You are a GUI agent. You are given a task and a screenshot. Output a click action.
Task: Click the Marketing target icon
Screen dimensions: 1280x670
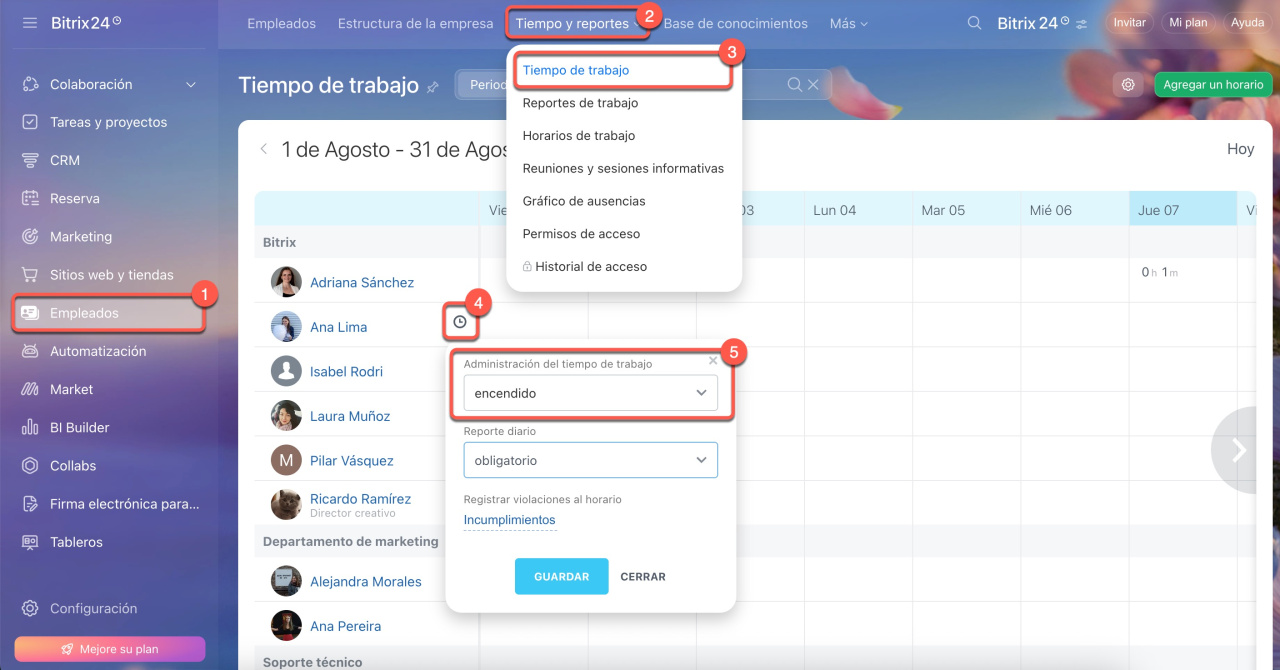[30, 237]
